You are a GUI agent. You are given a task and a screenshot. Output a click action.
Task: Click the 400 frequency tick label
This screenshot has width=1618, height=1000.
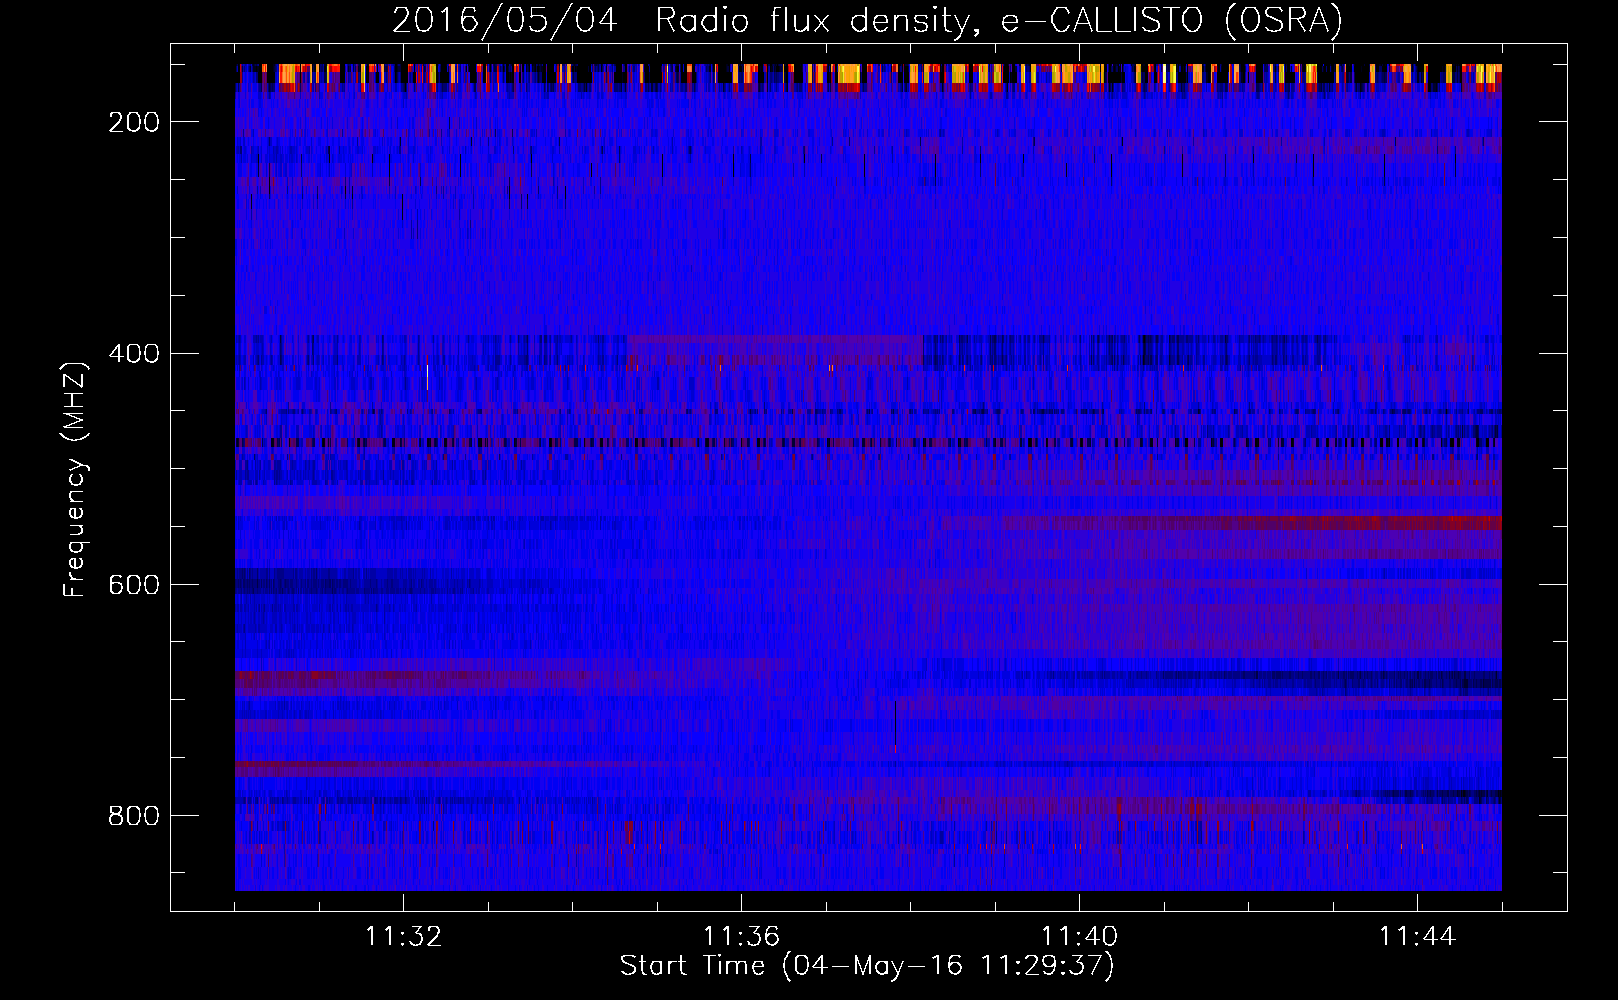(134, 353)
